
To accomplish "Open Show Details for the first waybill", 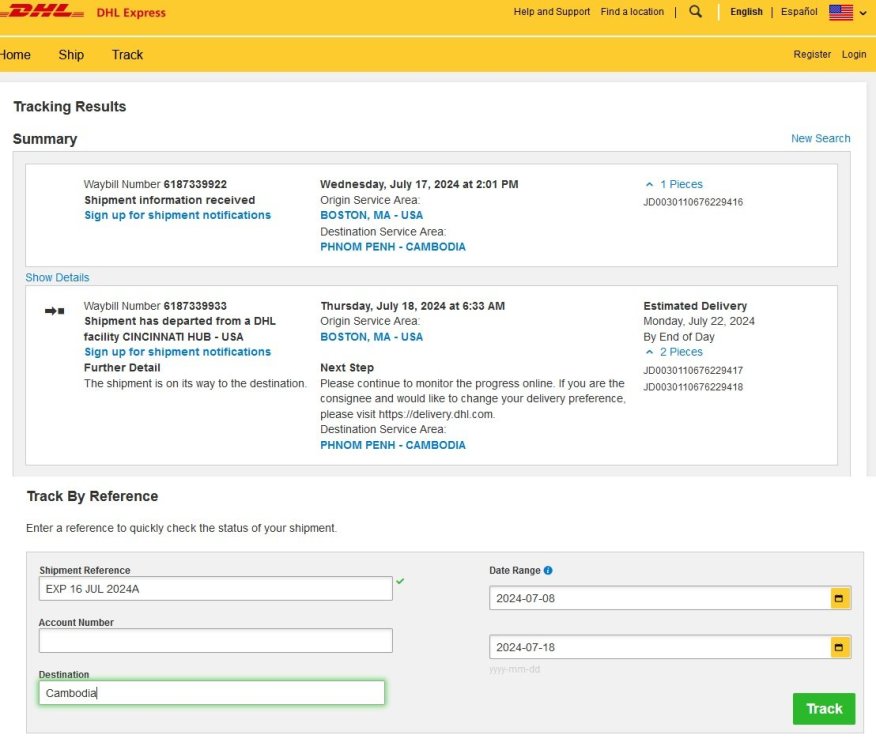I will [57, 278].
